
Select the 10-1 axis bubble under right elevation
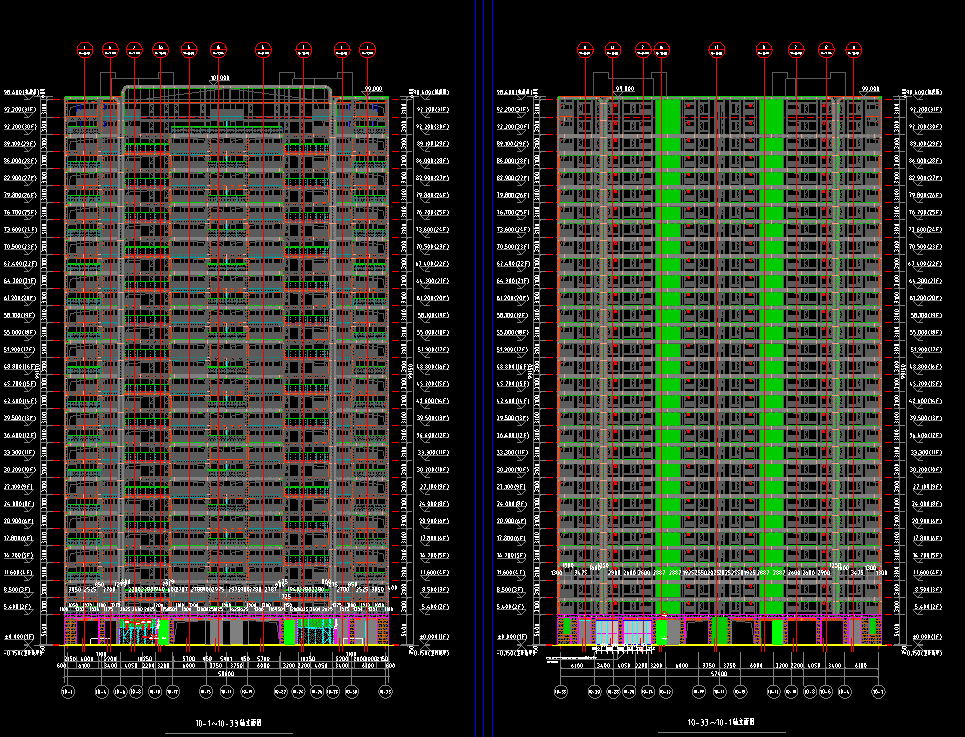[x=878, y=692]
